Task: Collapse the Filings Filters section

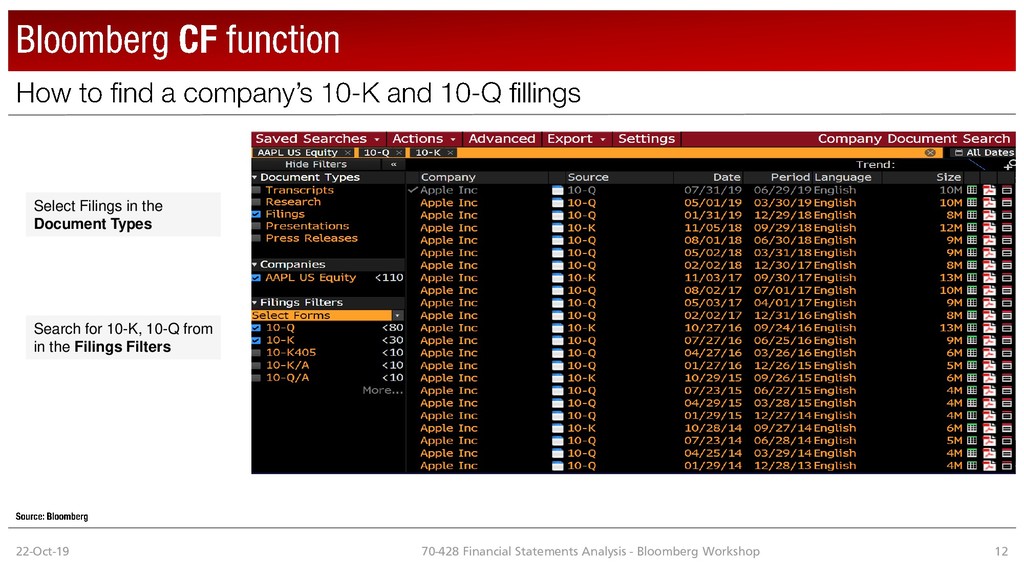Action: 255,303
